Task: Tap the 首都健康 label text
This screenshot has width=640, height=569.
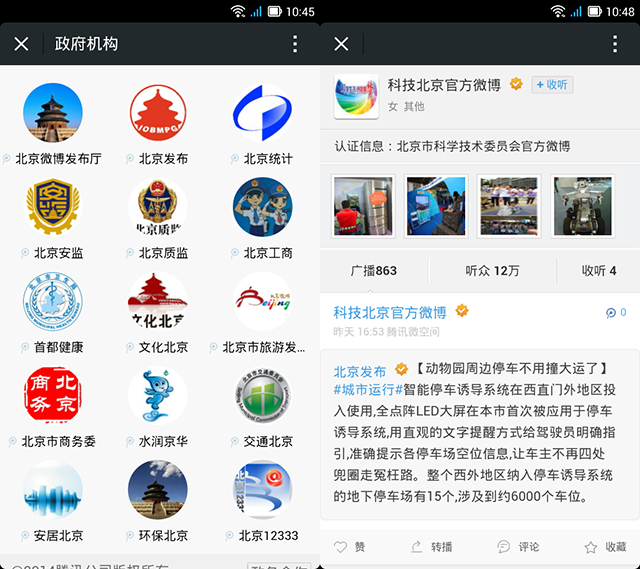Action: click(x=58, y=347)
